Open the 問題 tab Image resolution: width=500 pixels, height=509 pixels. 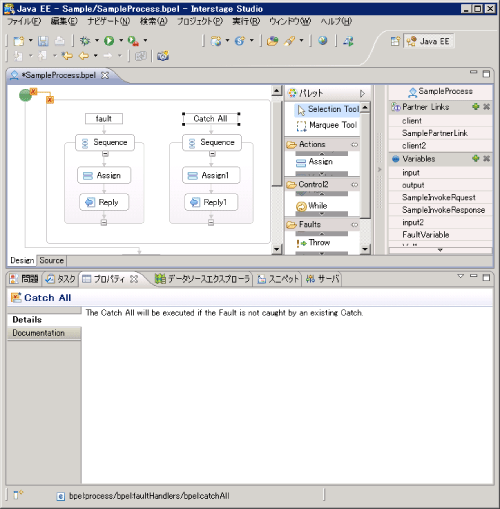(24, 279)
